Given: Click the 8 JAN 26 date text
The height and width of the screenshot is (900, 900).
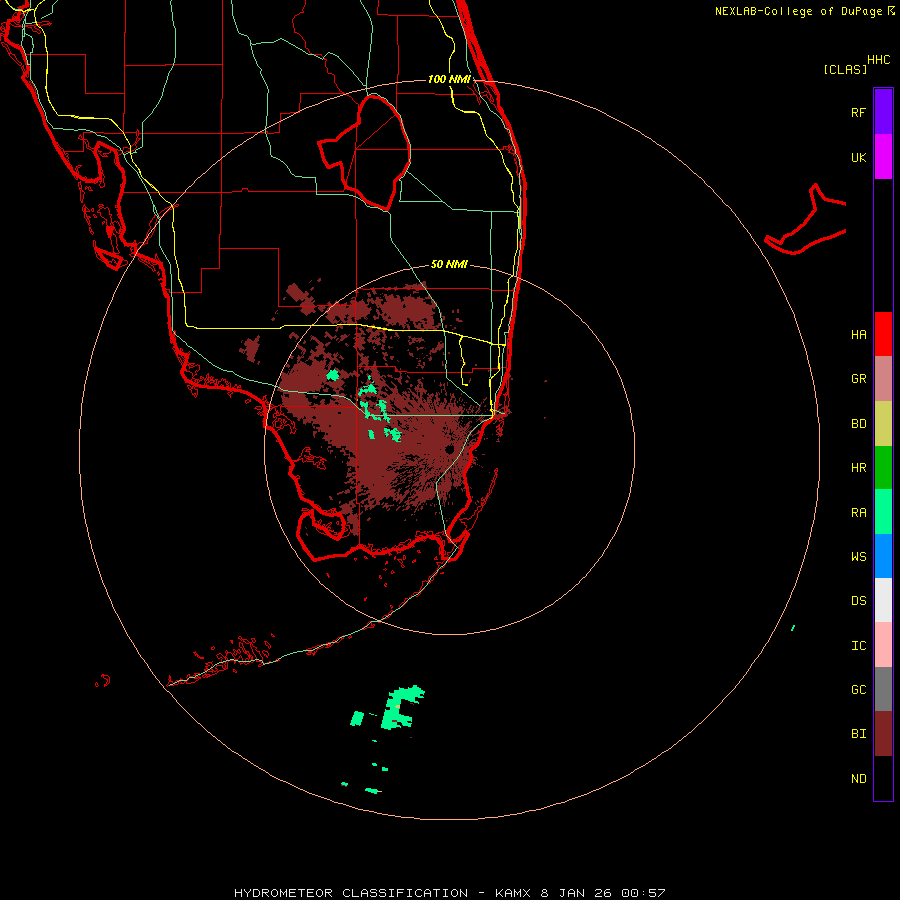Looking at the screenshot, I should pyautogui.click(x=576, y=893).
